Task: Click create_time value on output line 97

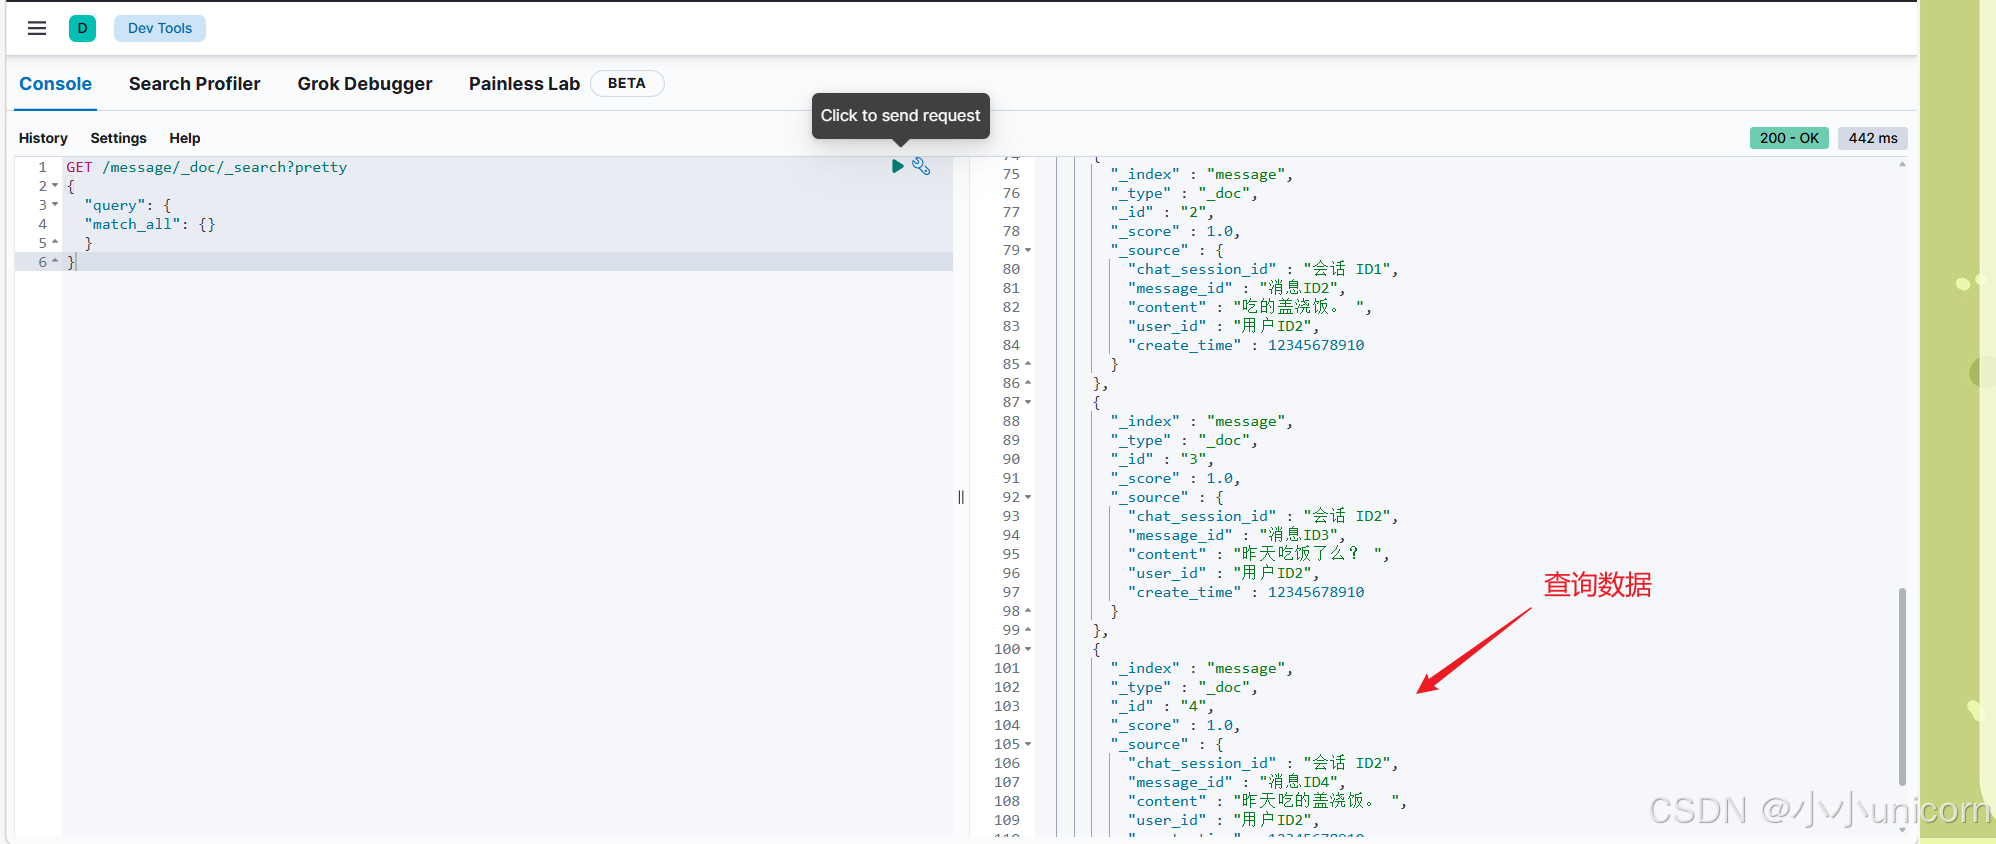Action: point(1316,592)
